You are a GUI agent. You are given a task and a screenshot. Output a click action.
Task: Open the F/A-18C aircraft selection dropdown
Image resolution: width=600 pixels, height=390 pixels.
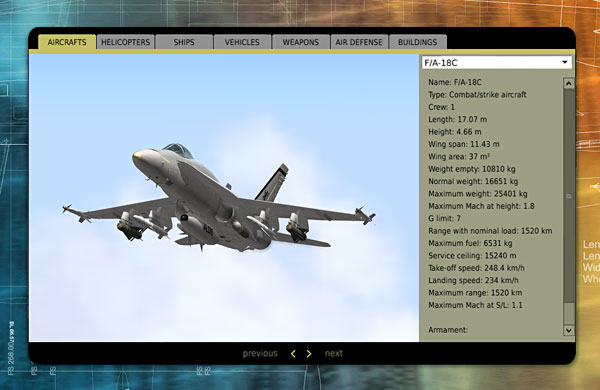[497, 62]
